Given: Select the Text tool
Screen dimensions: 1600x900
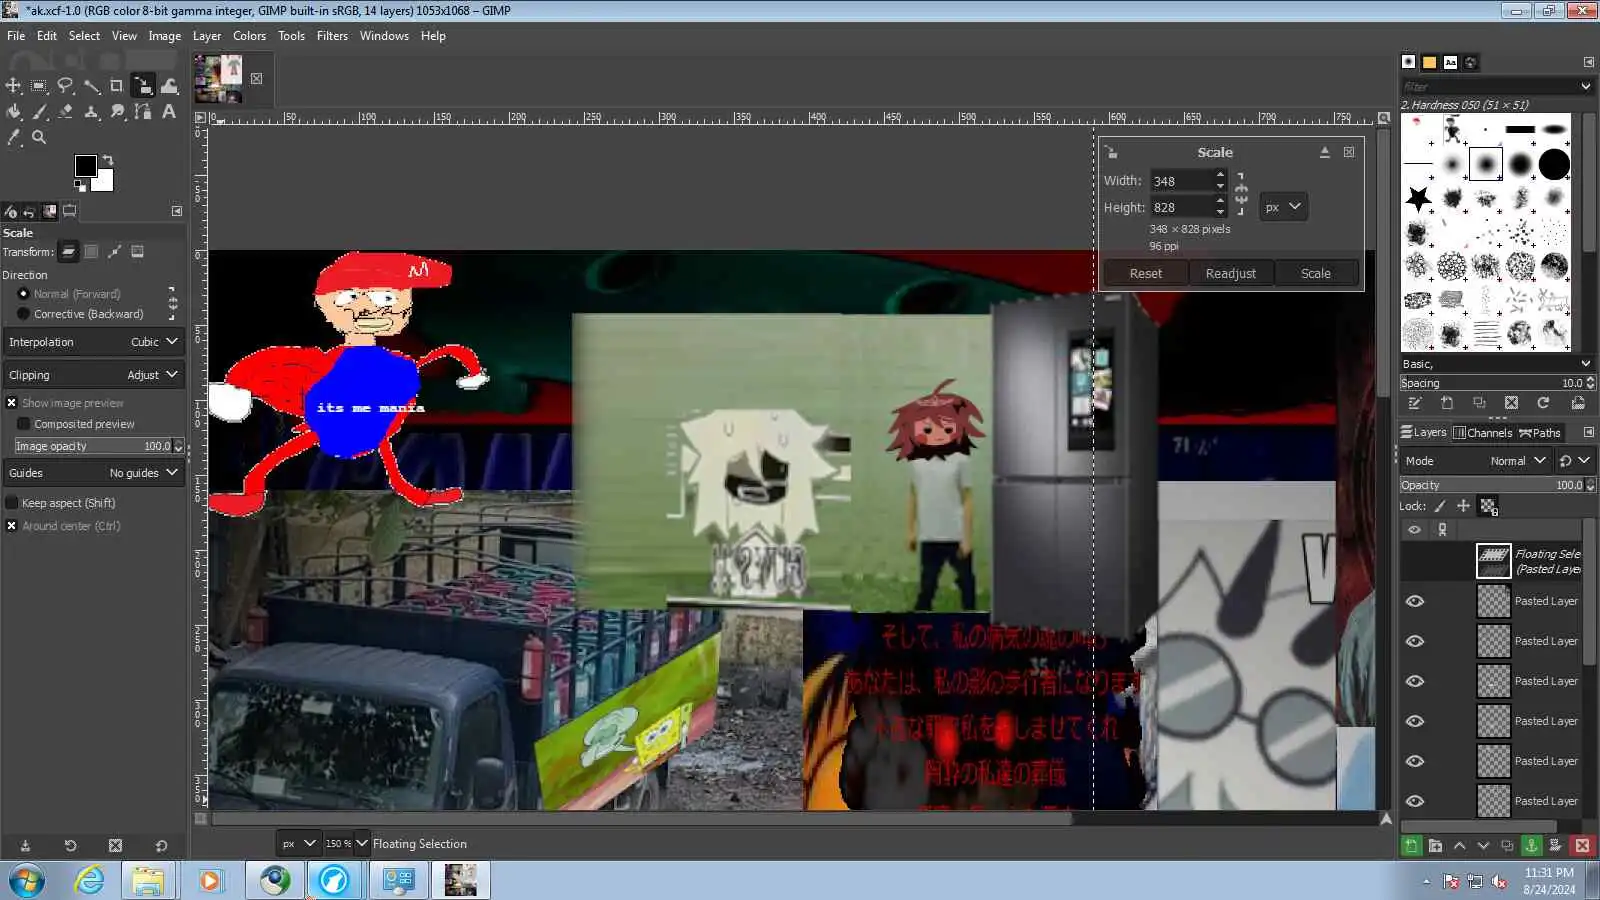Looking at the screenshot, I should [169, 112].
